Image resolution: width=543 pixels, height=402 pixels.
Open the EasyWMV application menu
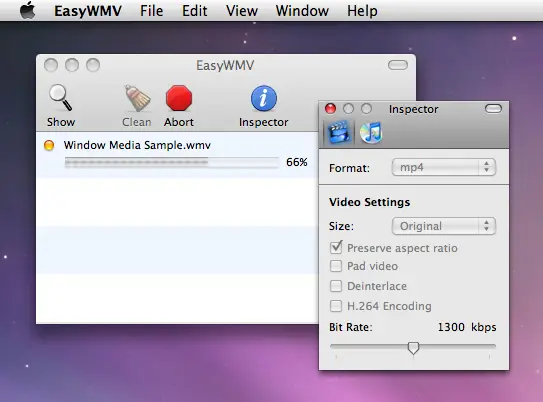88,11
